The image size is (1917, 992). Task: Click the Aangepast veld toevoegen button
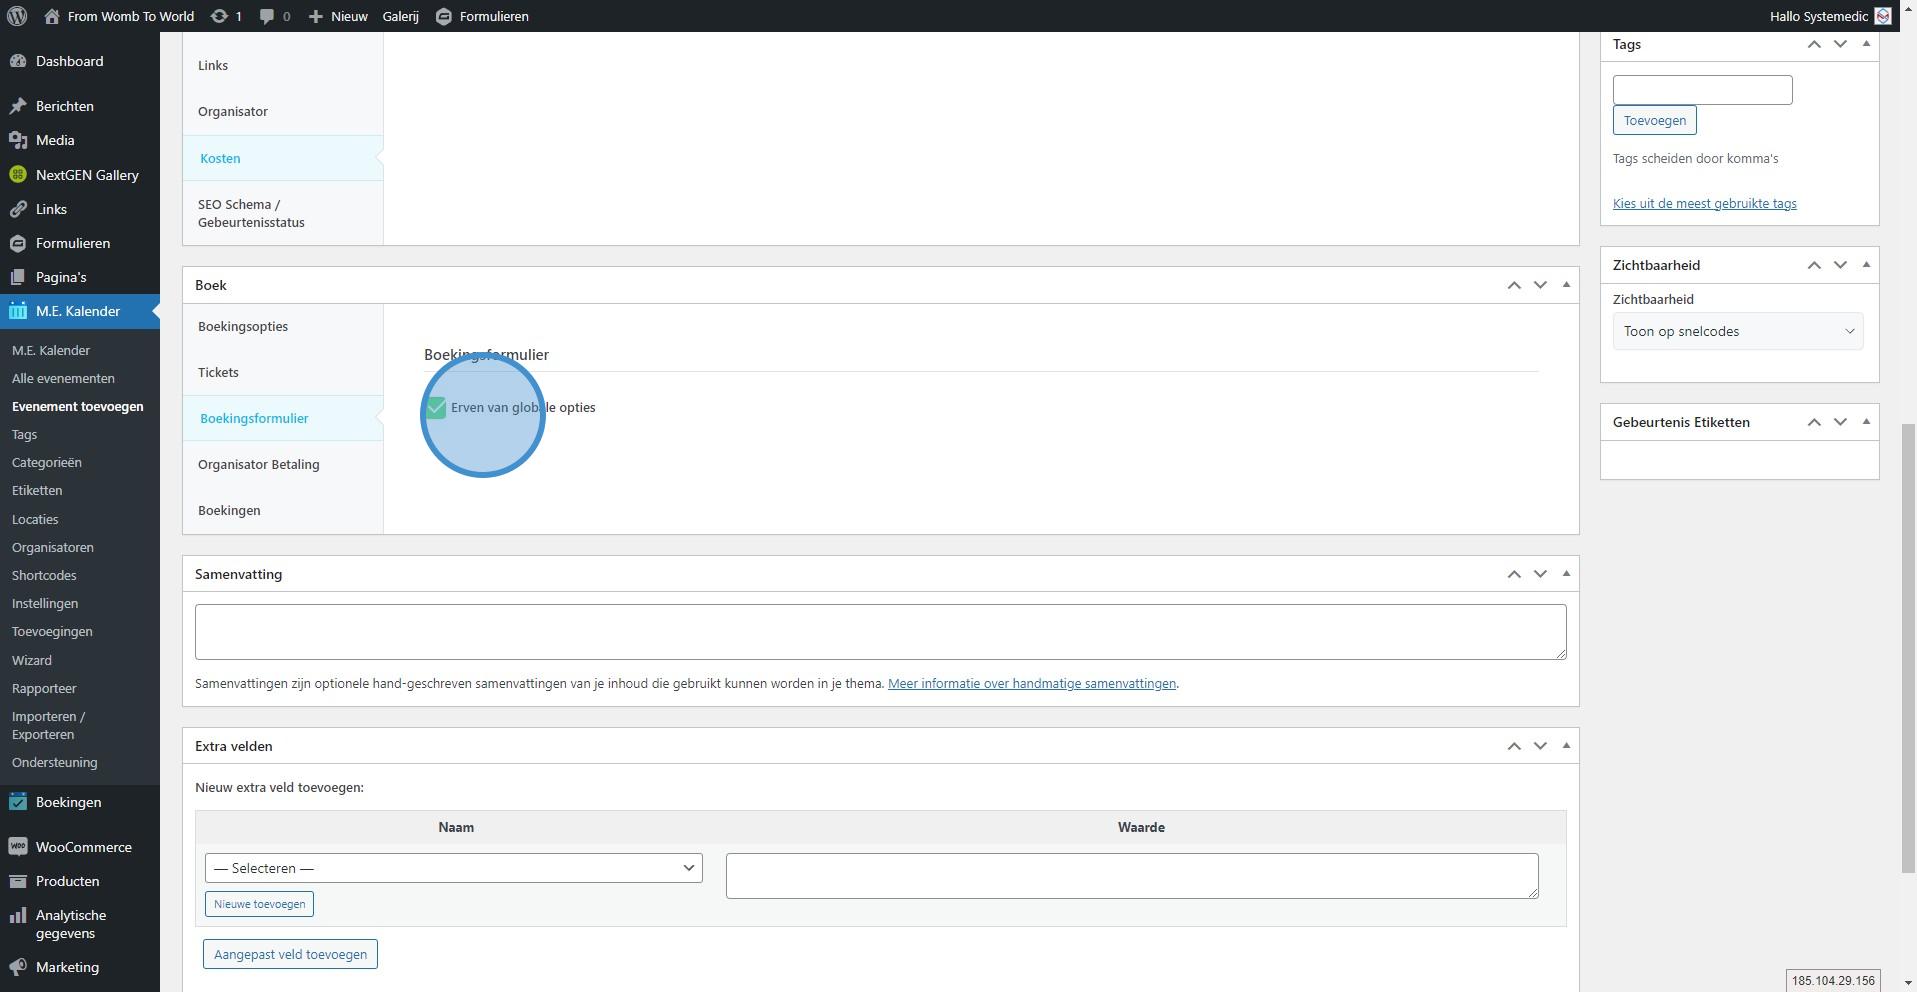[290, 954]
